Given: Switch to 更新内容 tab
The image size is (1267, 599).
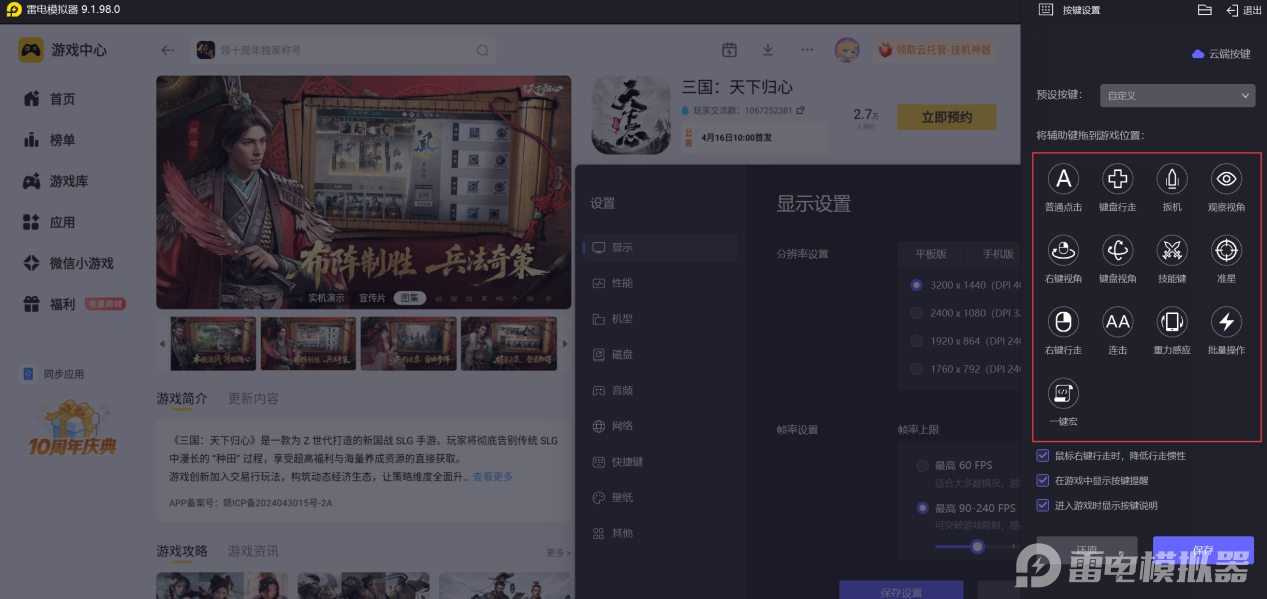Looking at the screenshot, I should click(x=253, y=398).
